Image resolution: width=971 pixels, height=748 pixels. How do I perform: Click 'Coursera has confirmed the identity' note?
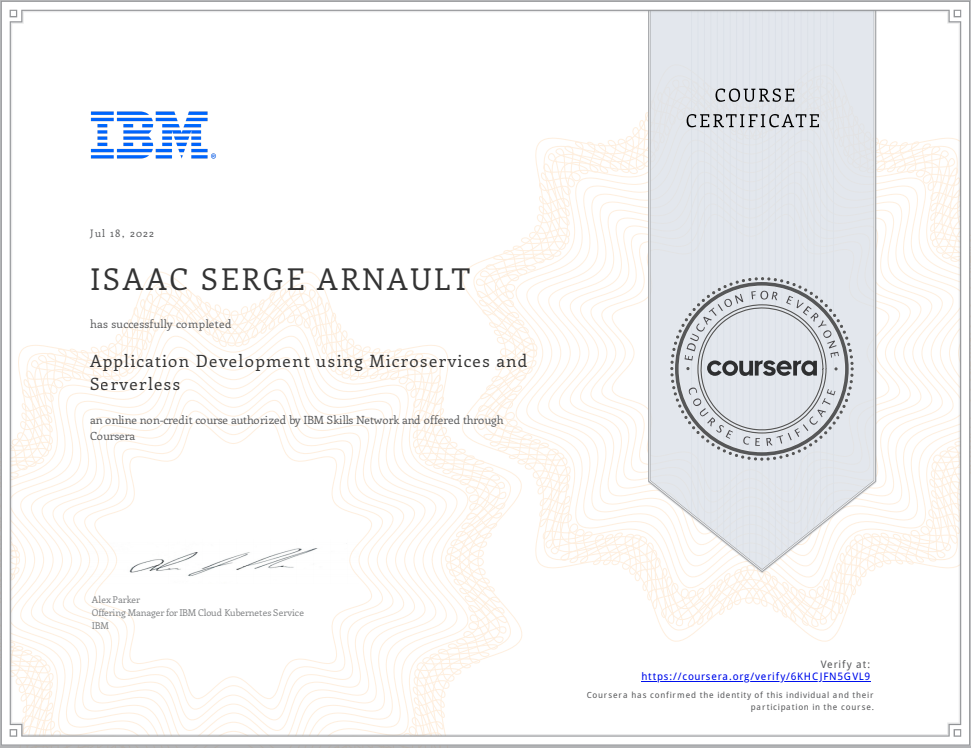click(730, 701)
